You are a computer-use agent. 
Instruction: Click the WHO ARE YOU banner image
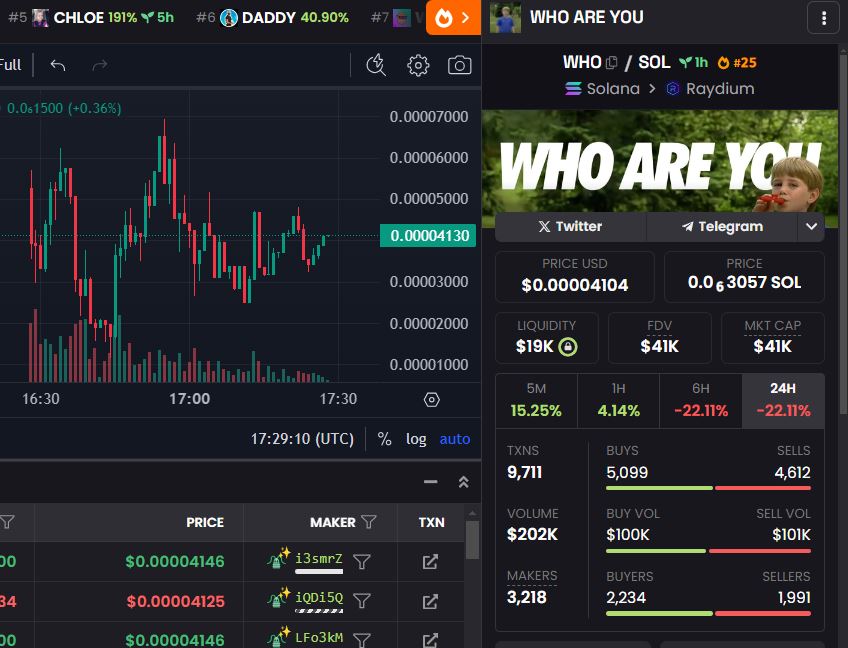click(x=660, y=162)
